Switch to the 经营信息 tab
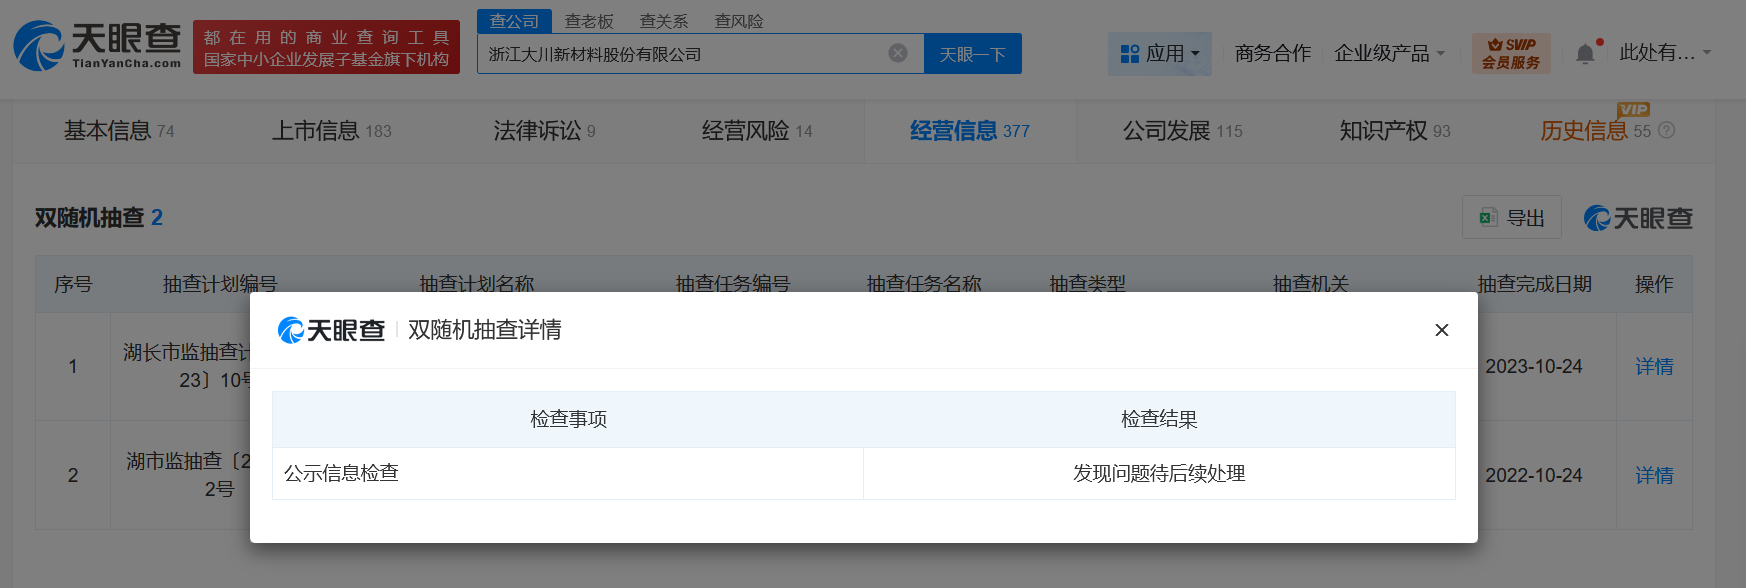The image size is (1746, 588). tap(969, 130)
